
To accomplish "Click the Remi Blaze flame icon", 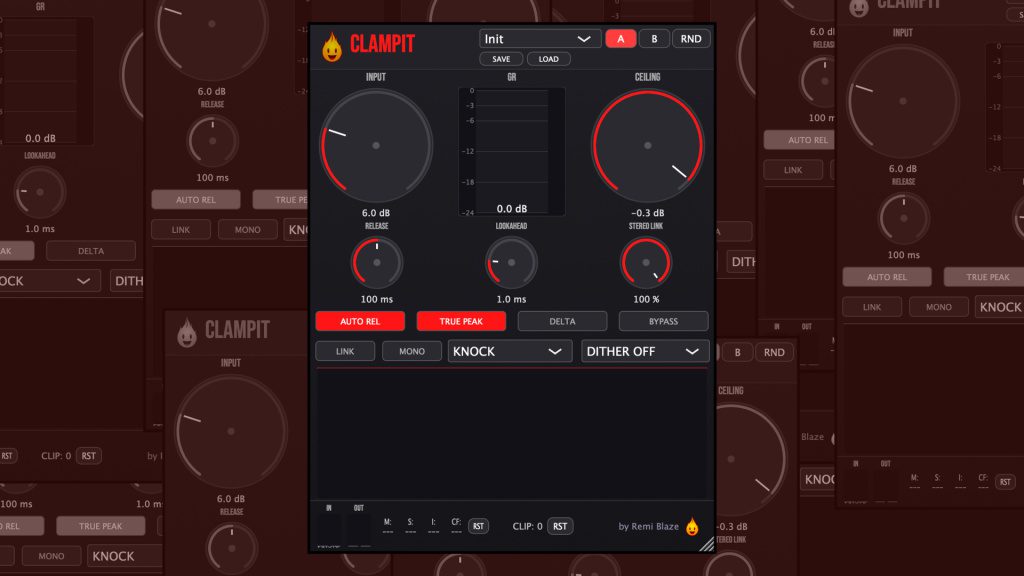I will tap(692, 526).
